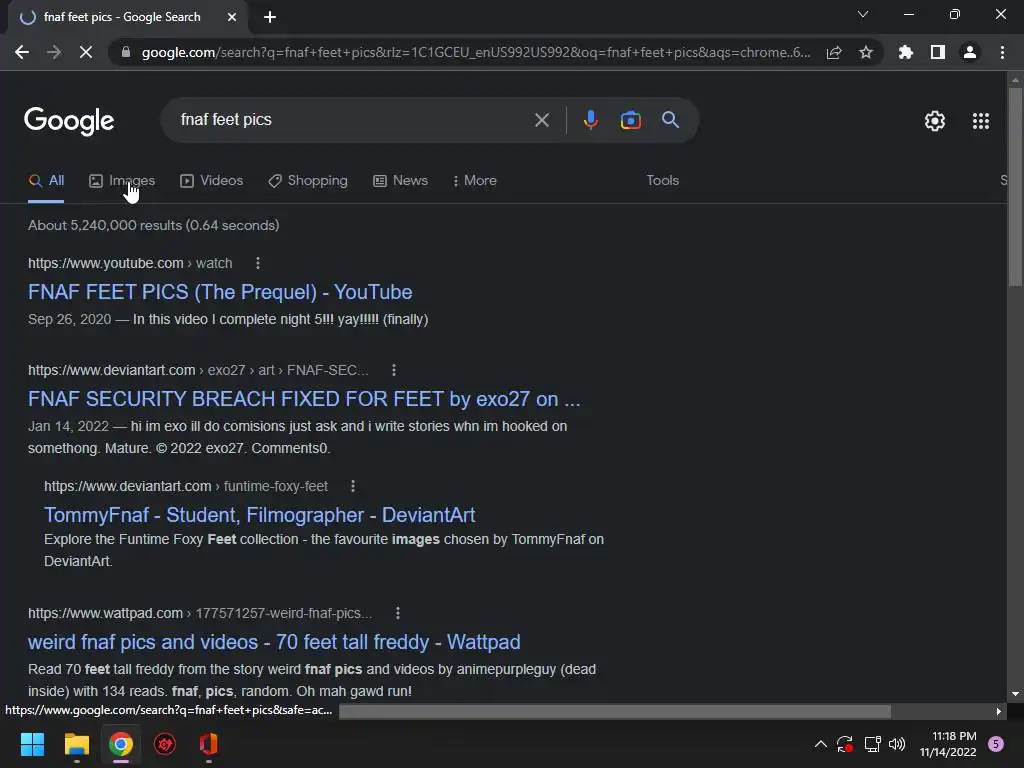Open the search Tools options

pos(662,181)
